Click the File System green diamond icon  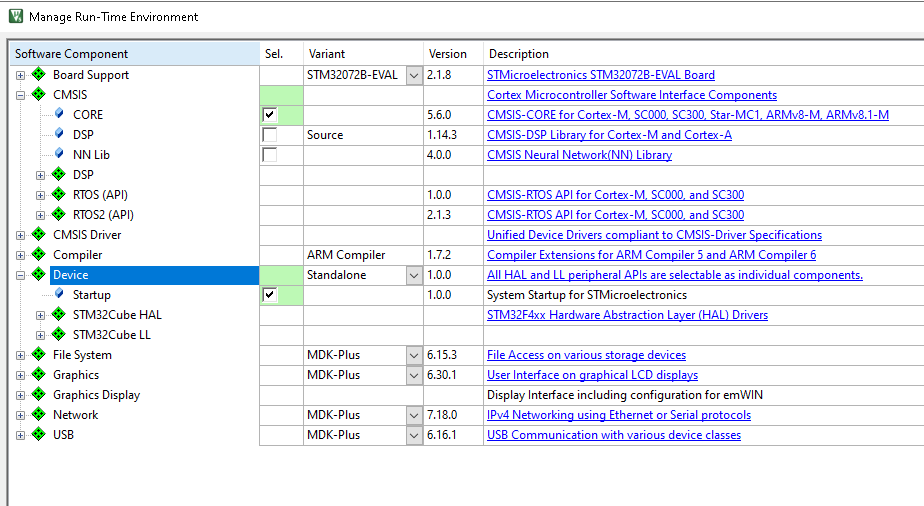(x=39, y=355)
